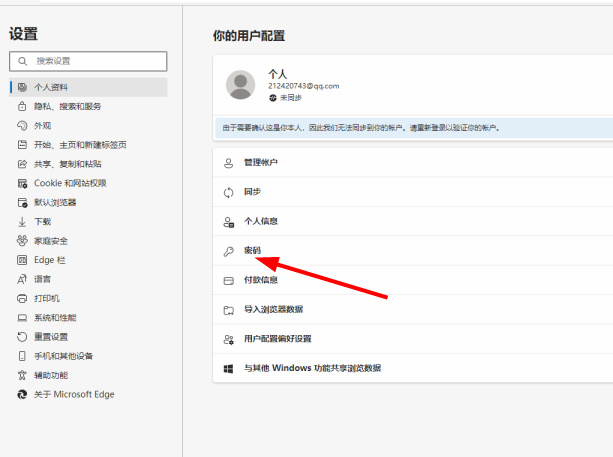
Task: Open 管理帐户 option
Action: [261, 162]
